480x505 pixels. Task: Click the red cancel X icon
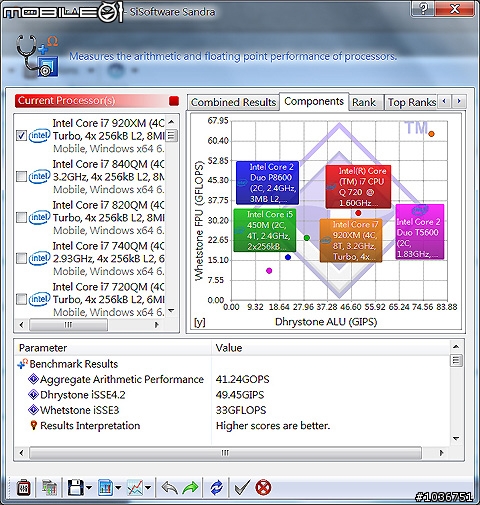263,488
